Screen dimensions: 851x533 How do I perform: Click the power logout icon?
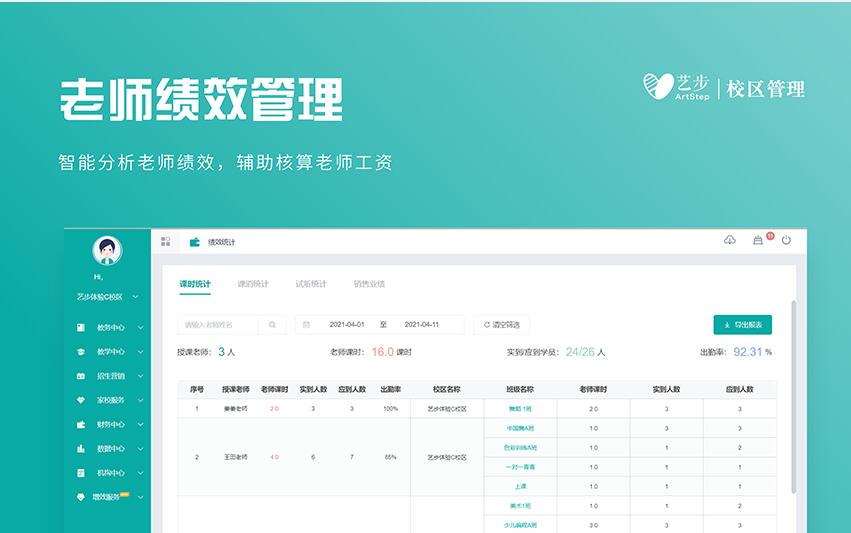tap(786, 241)
